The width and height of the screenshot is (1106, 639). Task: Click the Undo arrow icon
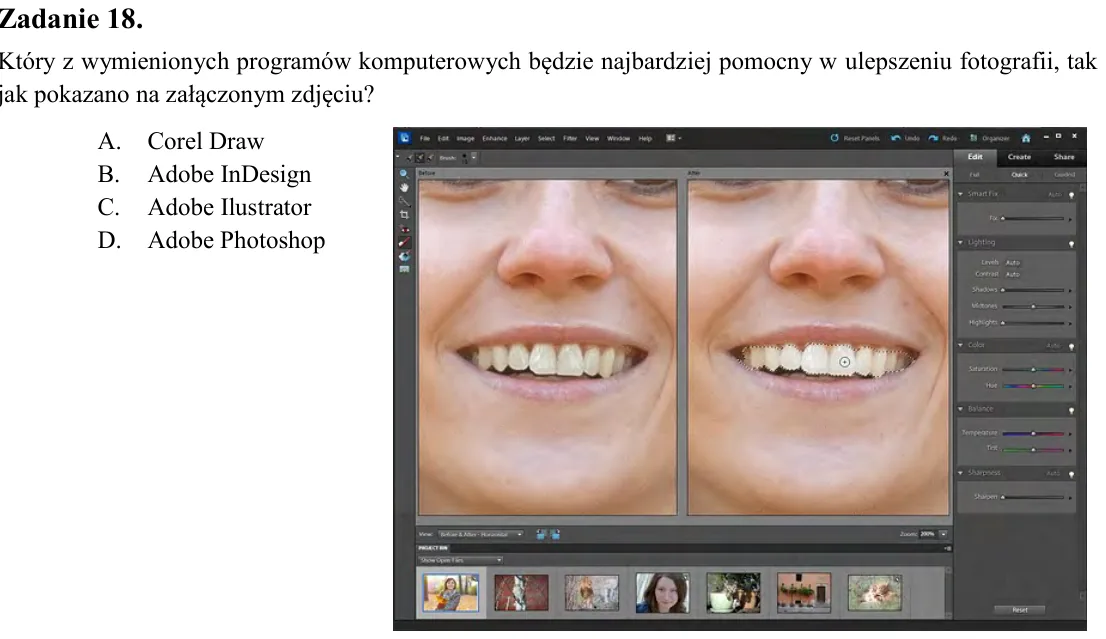click(896, 138)
